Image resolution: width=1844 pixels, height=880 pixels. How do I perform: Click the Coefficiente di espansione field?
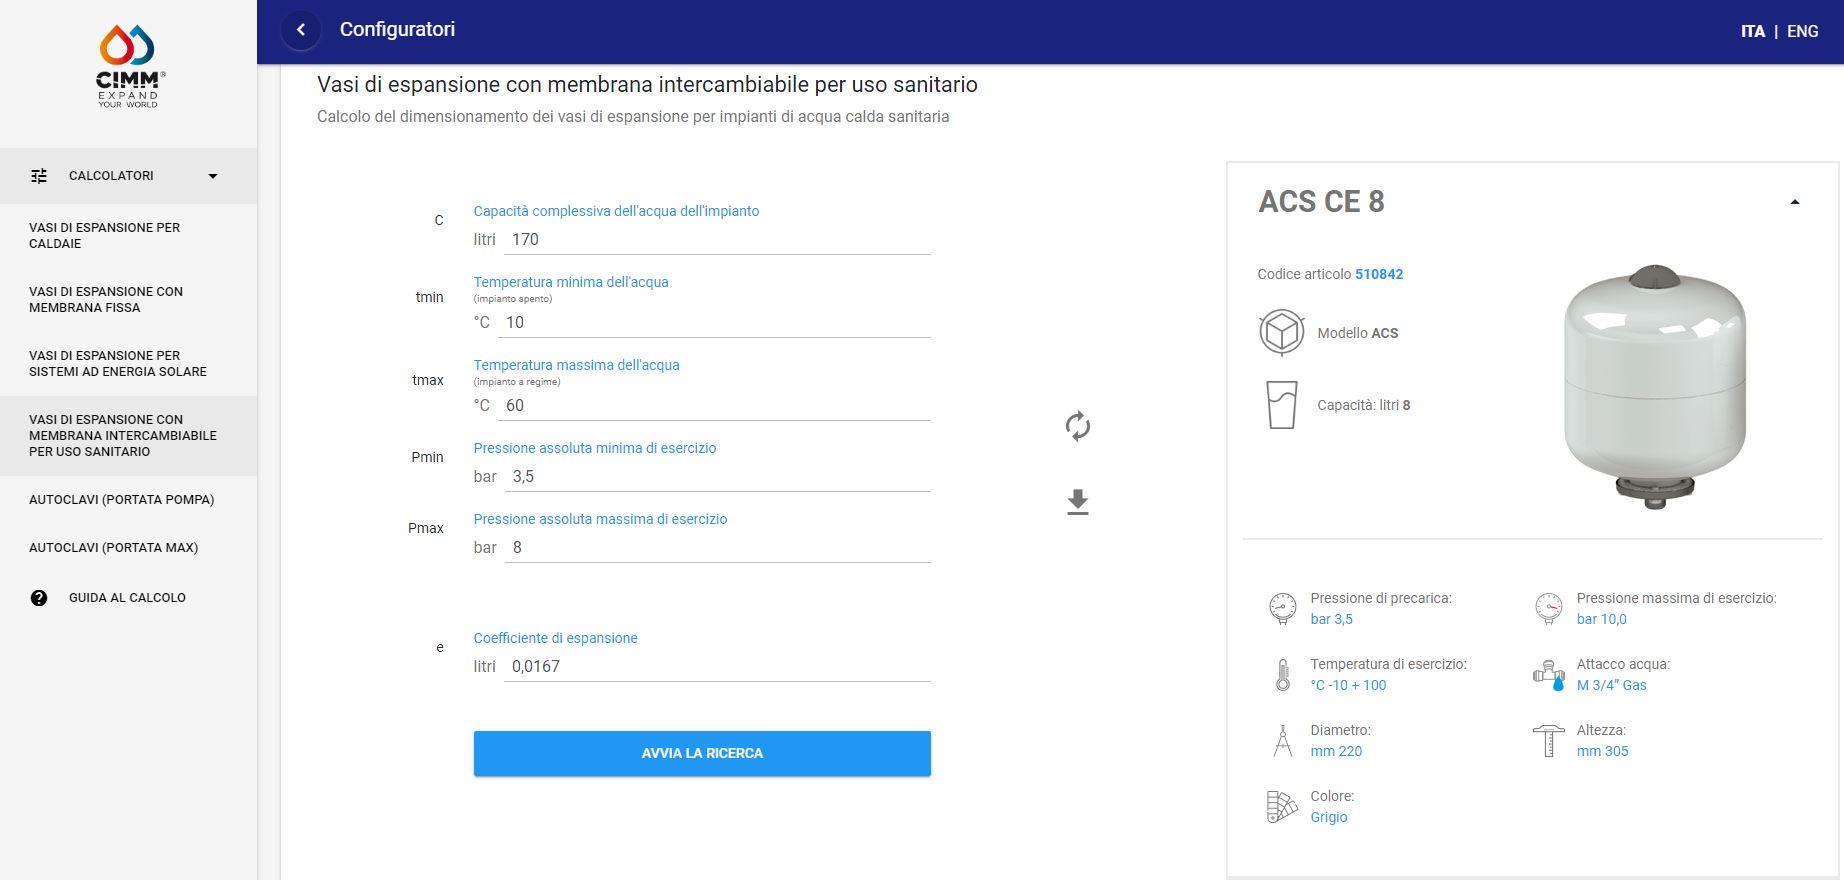pos(717,667)
